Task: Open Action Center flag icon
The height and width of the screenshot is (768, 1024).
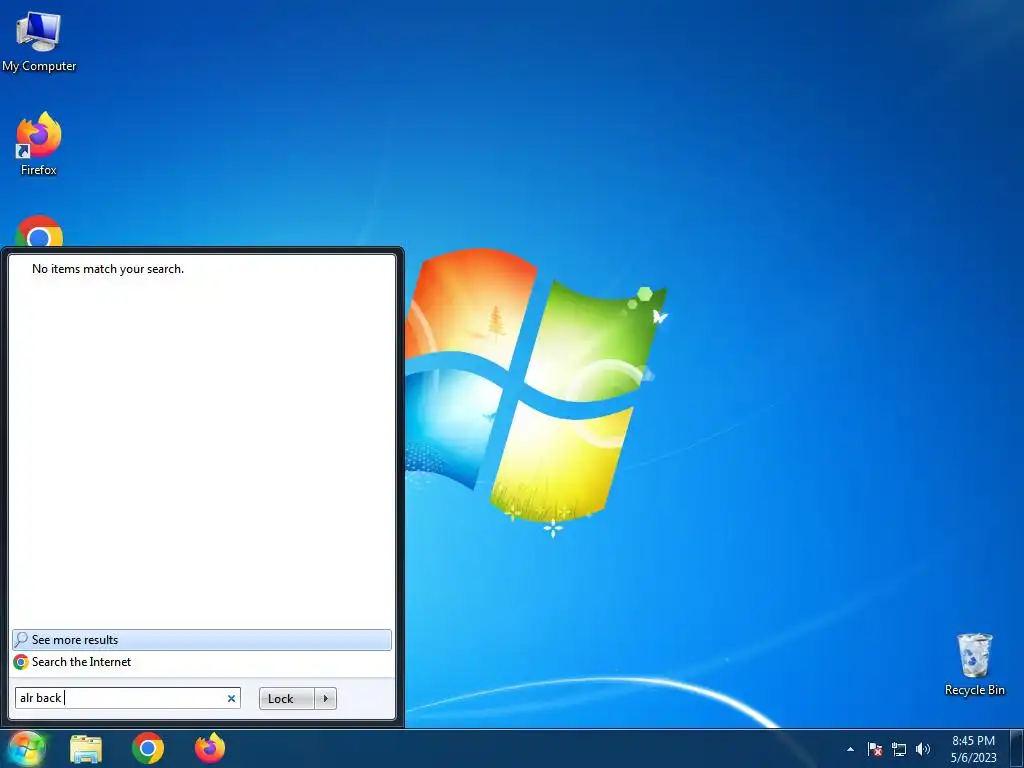Action: 875,749
